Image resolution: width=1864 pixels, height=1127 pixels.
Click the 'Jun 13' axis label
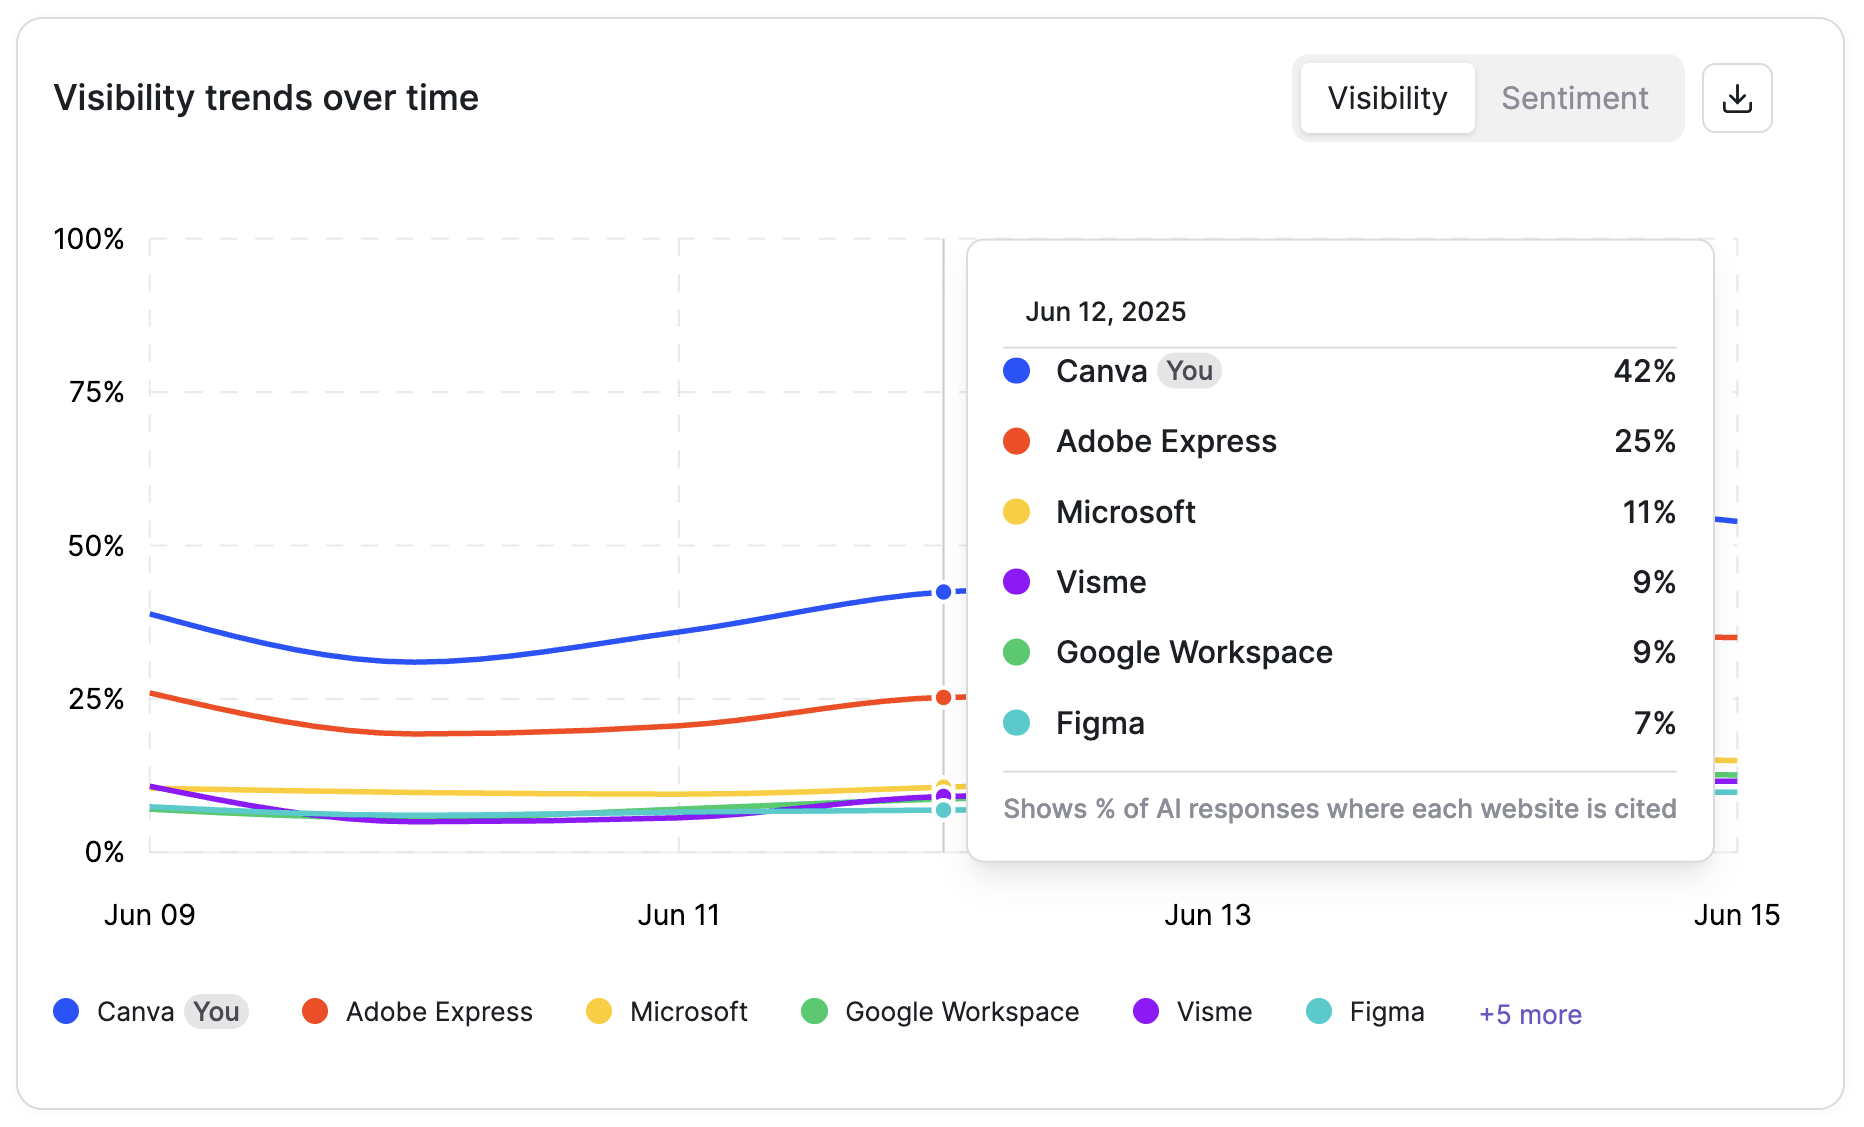1208,915
